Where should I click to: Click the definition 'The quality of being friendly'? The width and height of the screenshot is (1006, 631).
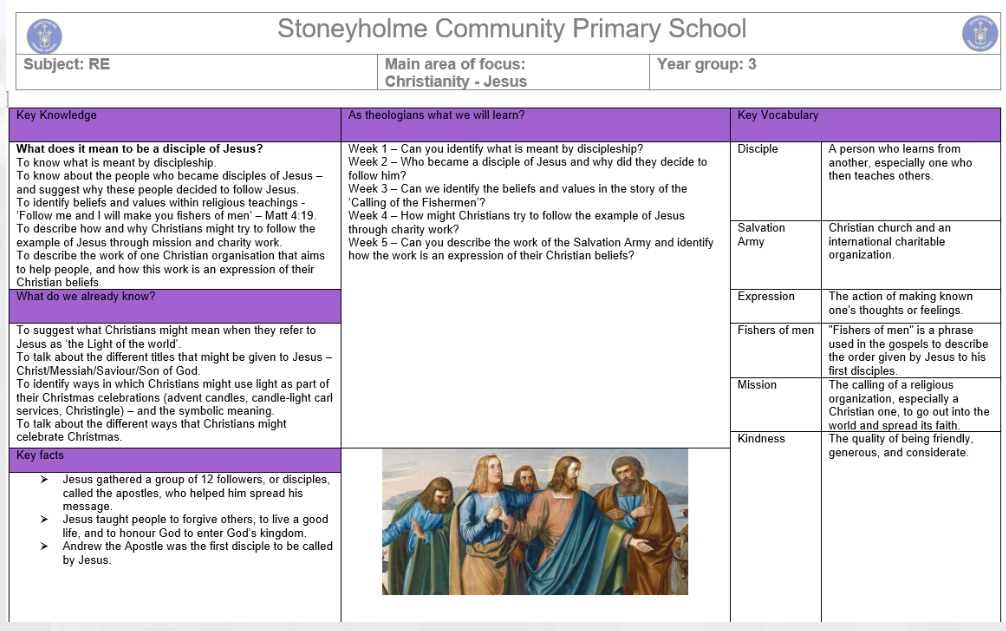point(901,446)
